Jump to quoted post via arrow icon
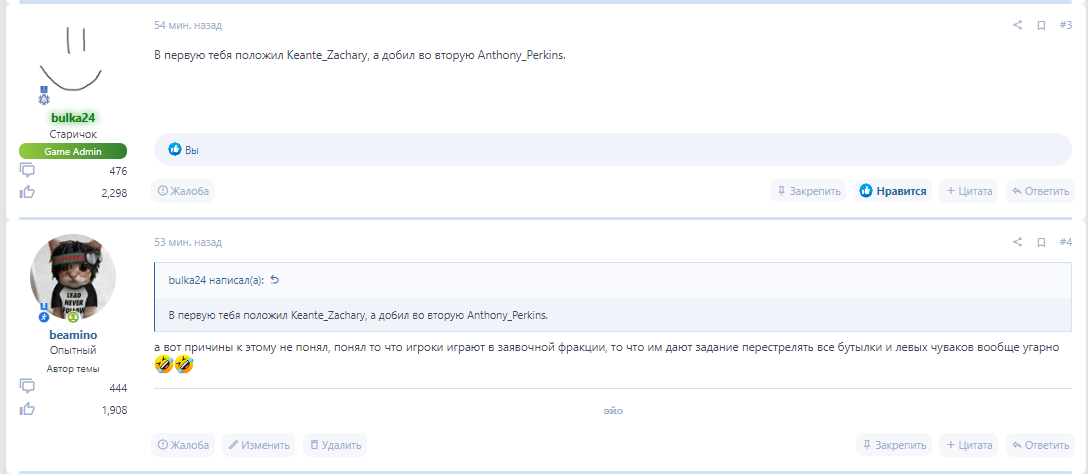The width and height of the screenshot is (1088, 474). [x=275, y=280]
